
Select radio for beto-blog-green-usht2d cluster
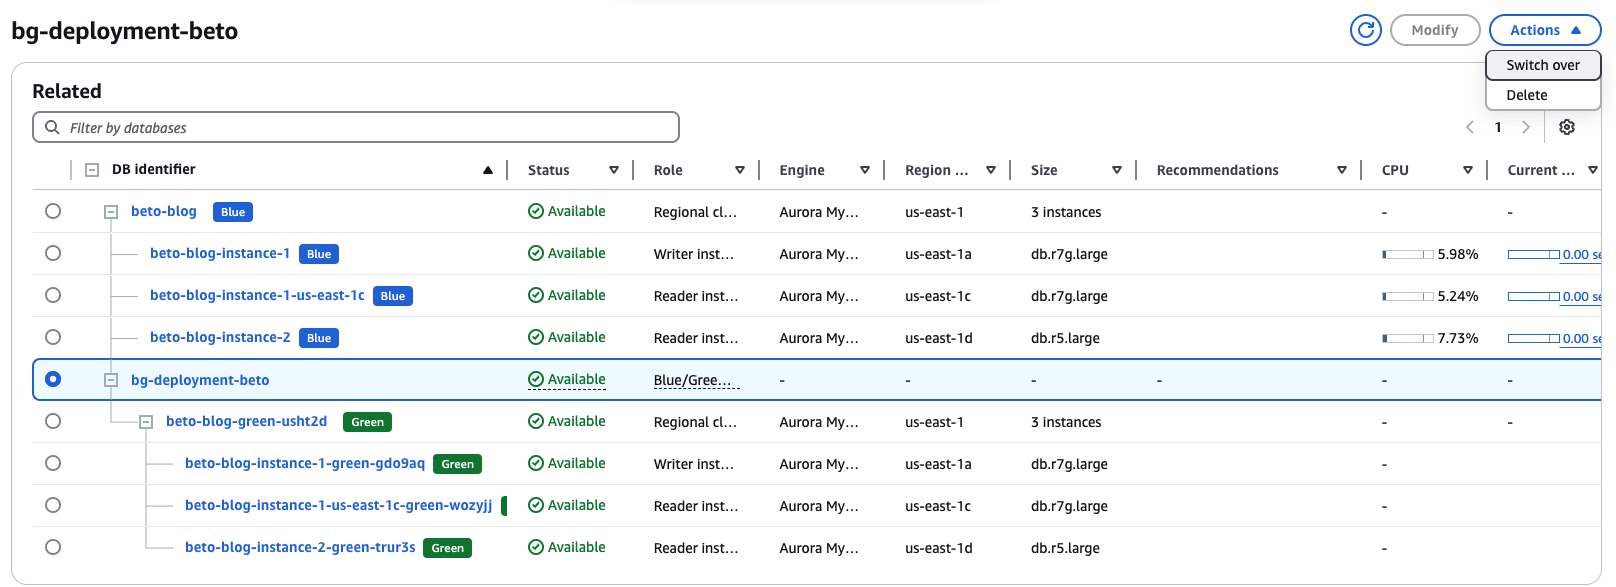point(53,421)
